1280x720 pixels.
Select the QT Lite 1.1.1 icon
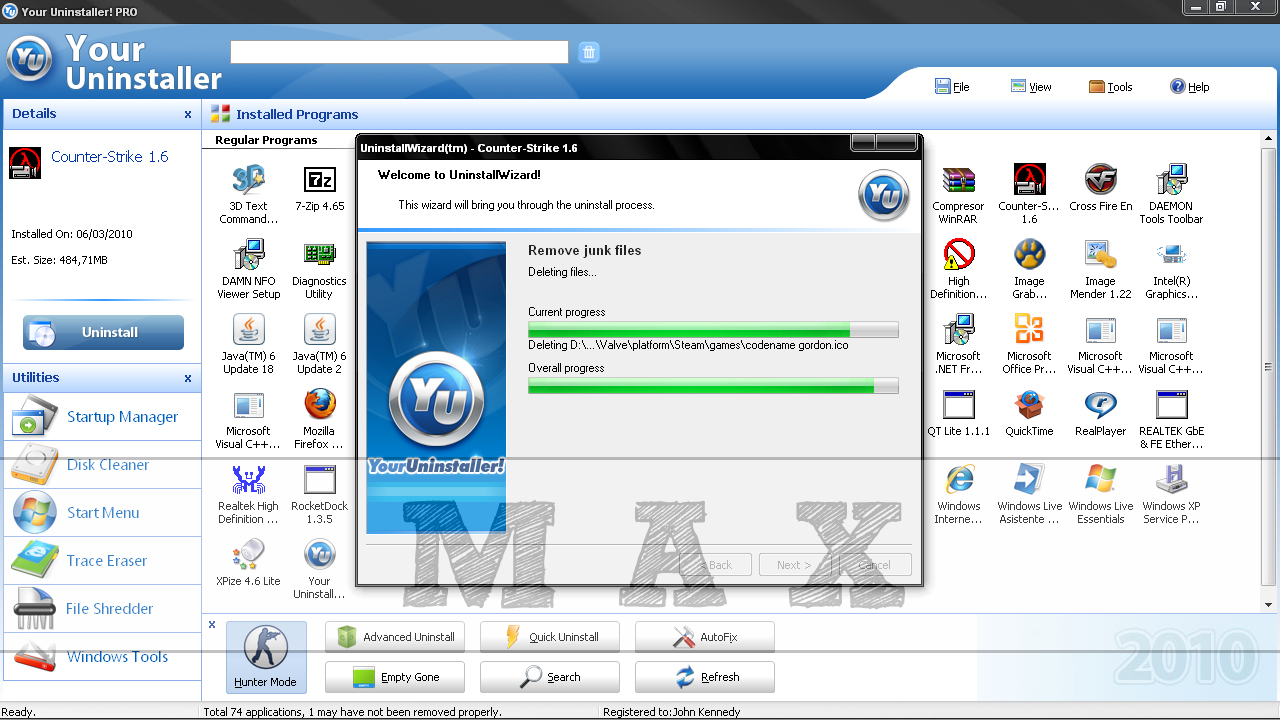coord(958,405)
